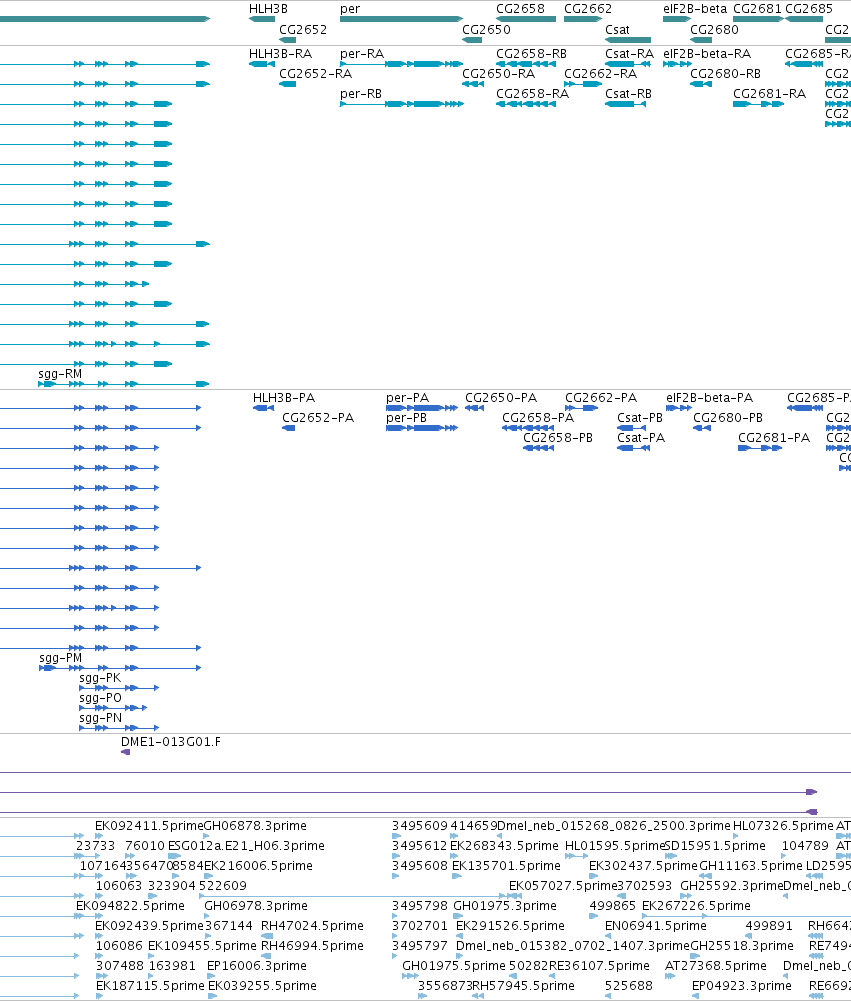851x1001 pixels.
Task: Click the CG2658-RA transcript
Action: tap(526, 104)
